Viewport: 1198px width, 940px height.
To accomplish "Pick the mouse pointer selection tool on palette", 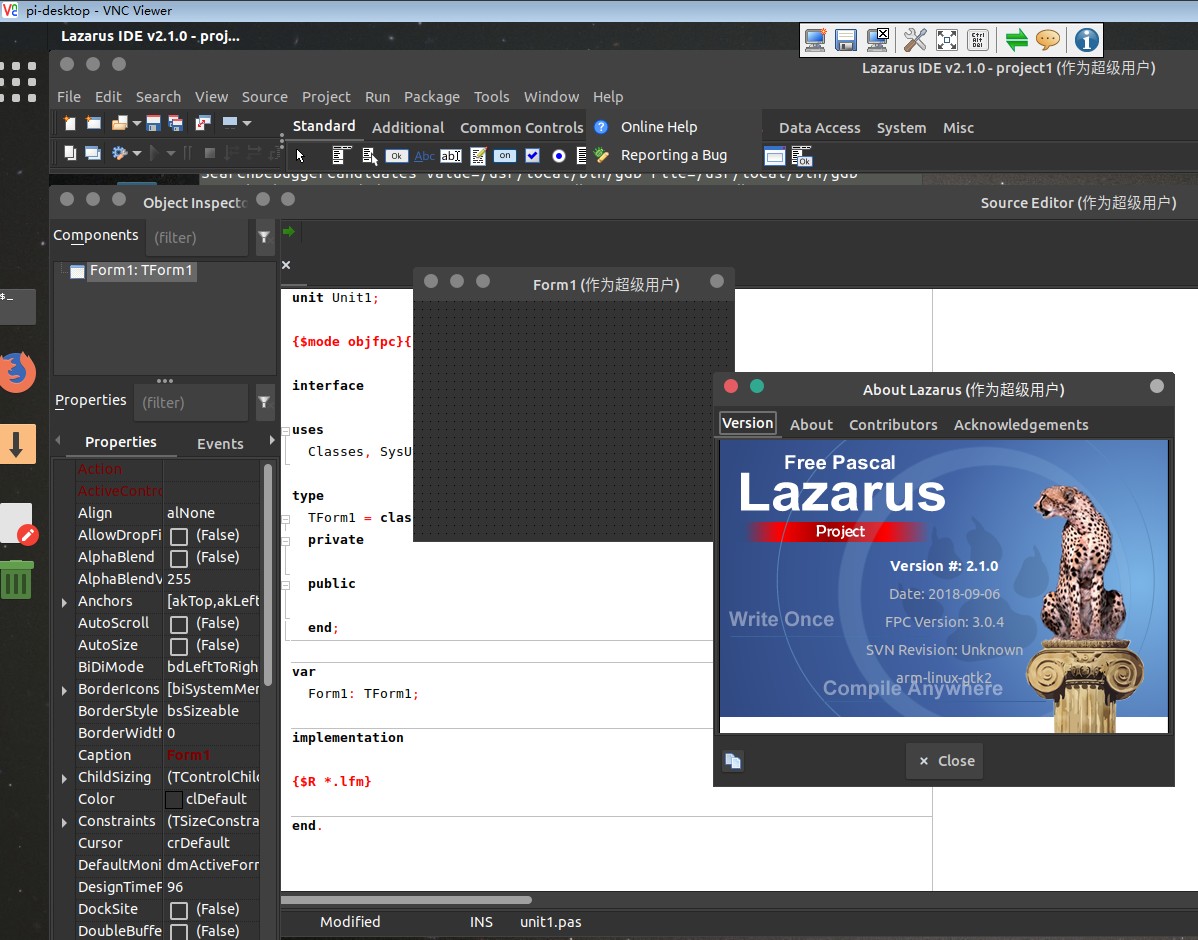I will coord(299,156).
